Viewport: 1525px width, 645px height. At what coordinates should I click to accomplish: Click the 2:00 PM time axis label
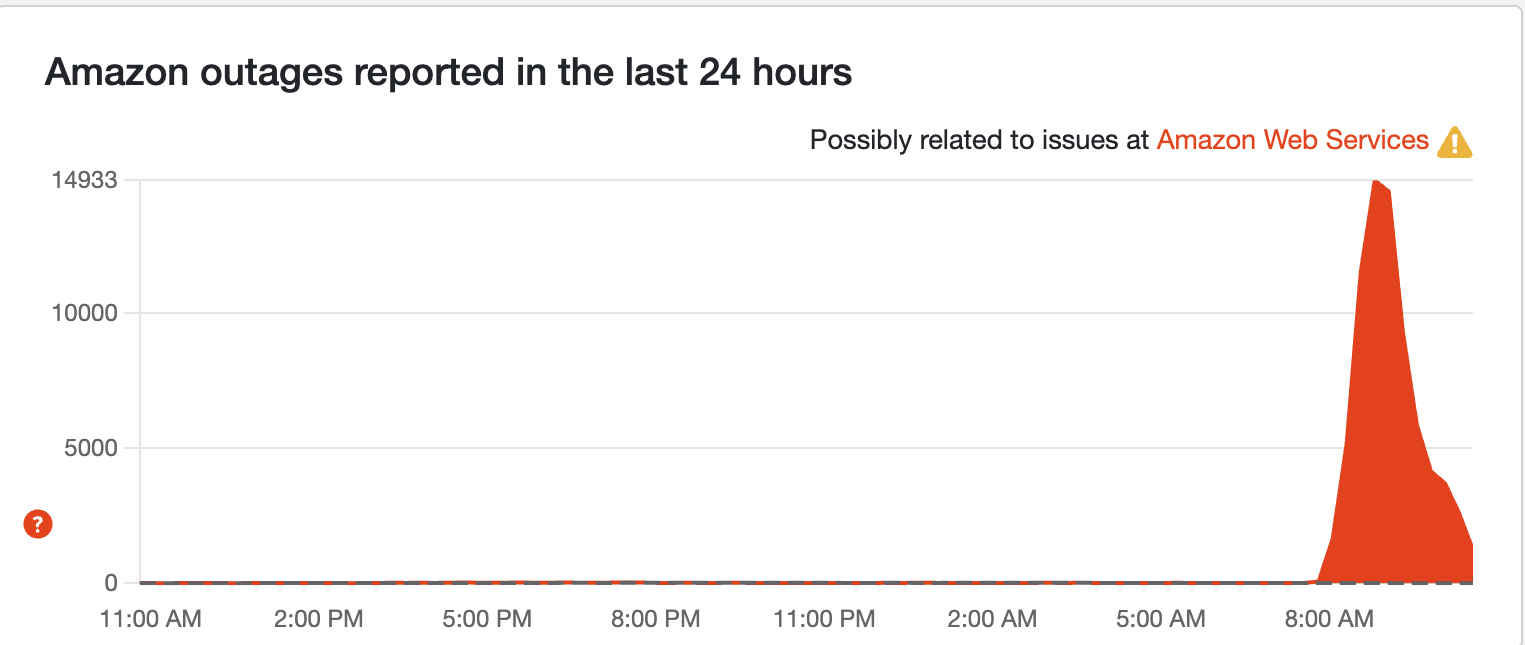tap(317, 620)
